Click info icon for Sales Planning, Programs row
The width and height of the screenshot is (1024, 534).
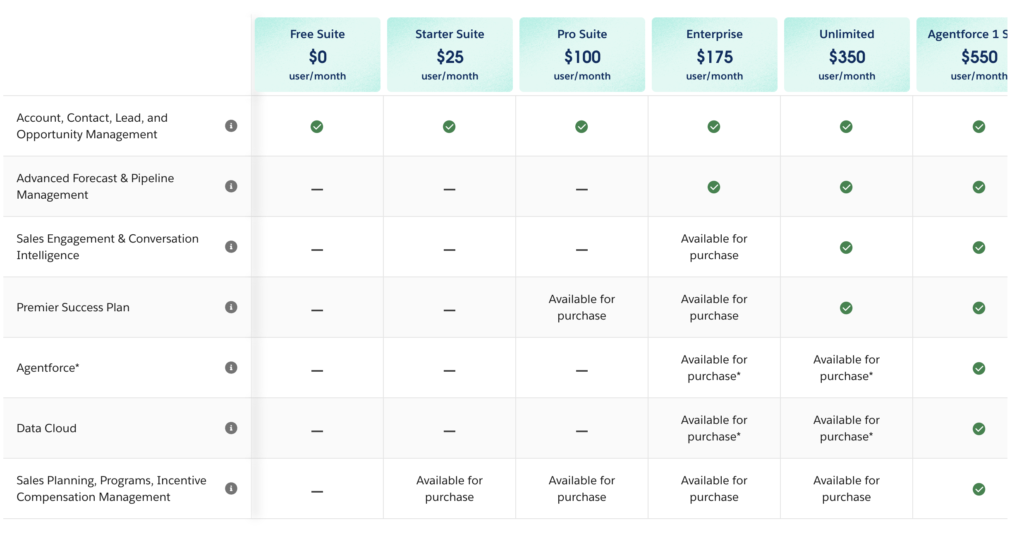231,489
